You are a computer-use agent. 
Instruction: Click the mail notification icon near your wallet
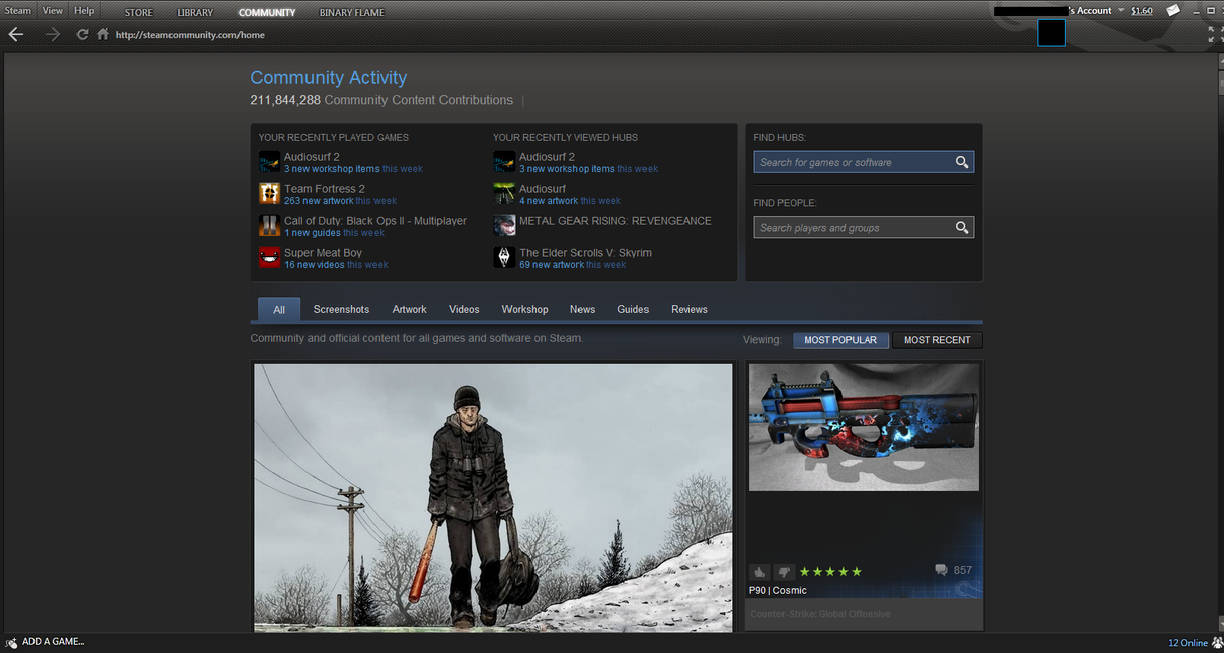tap(1172, 10)
